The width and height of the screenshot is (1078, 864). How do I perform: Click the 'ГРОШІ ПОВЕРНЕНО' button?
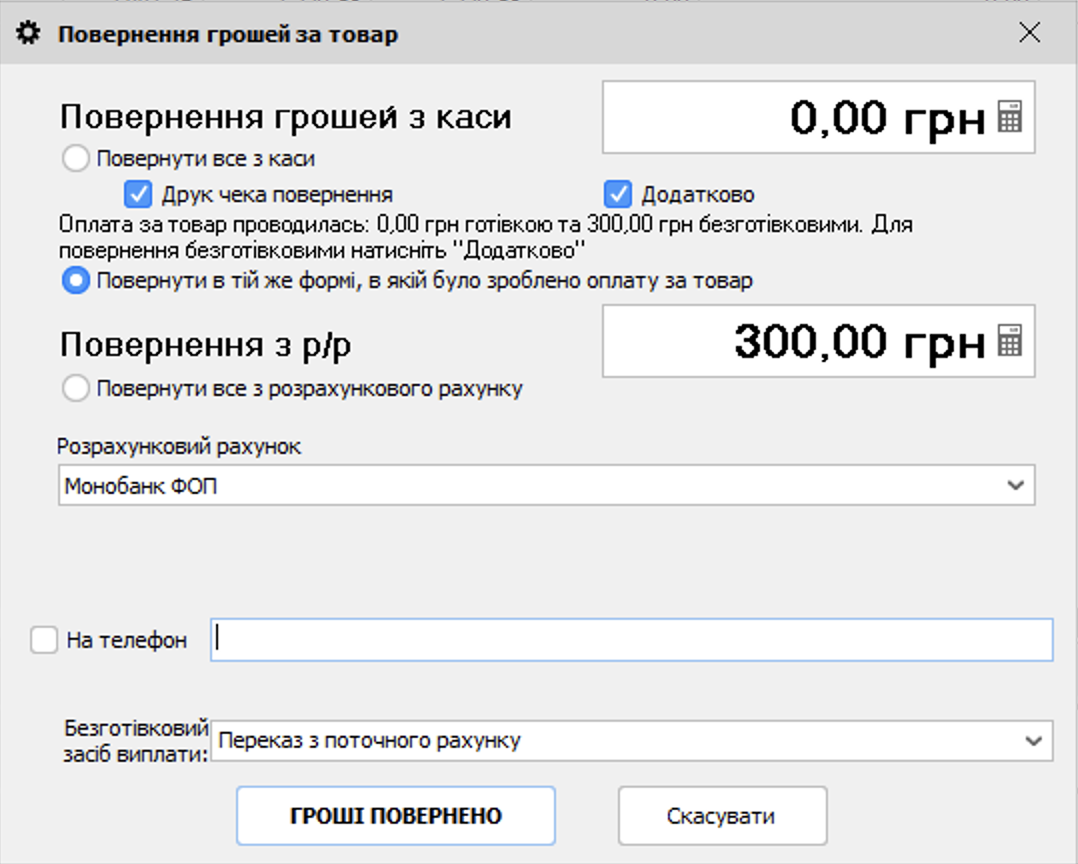point(396,816)
